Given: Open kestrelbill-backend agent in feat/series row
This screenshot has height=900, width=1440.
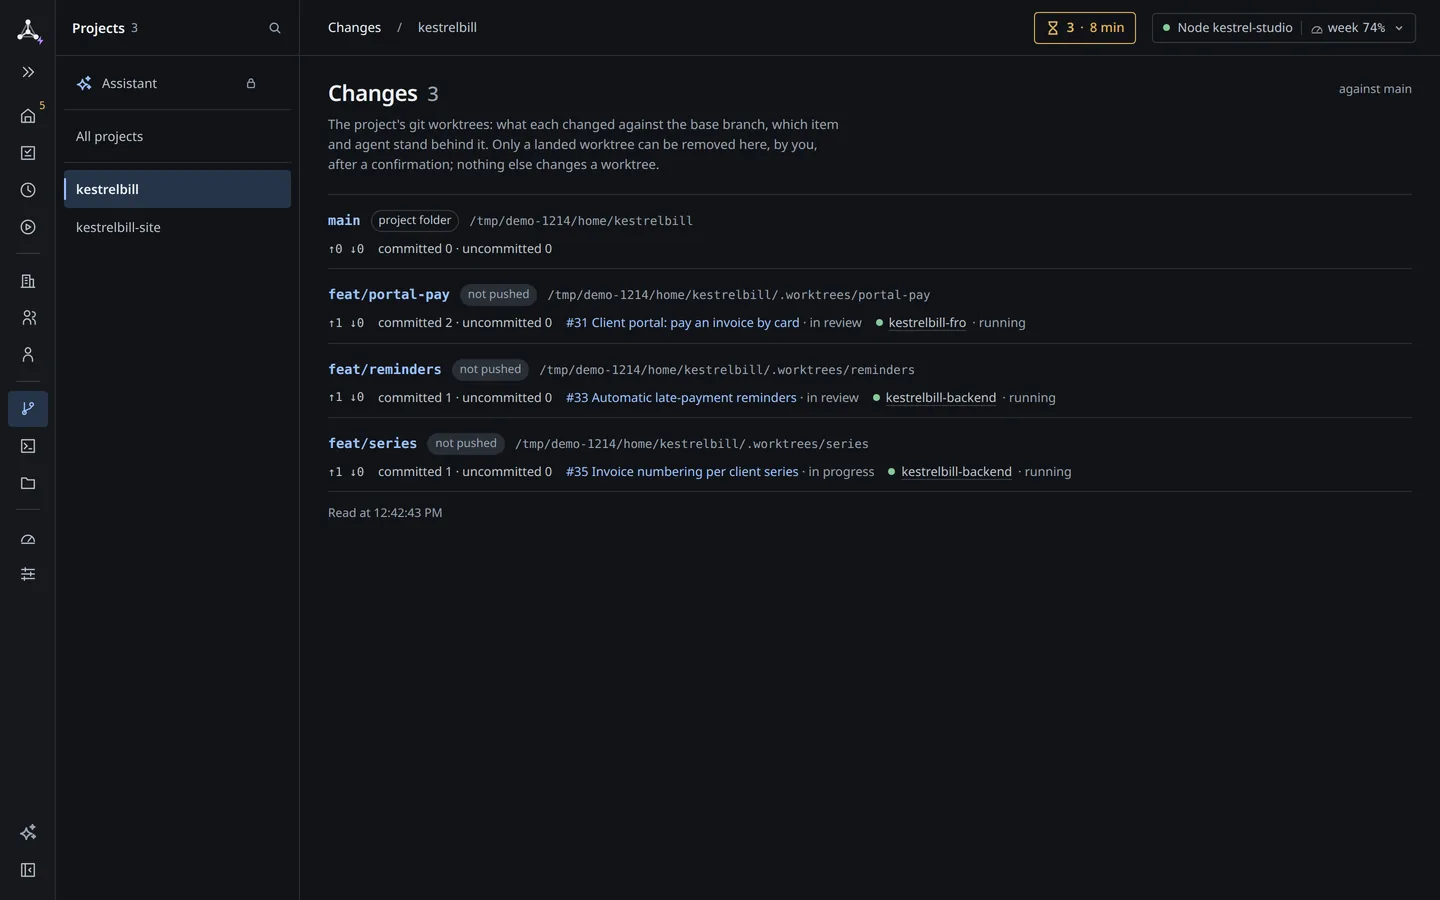Looking at the screenshot, I should tap(956, 472).
